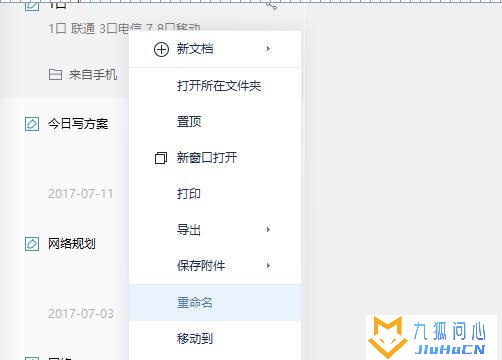The image size is (502, 360).
Task: Click the folder icon beside 来自手机
Action: tap(55, 75)
